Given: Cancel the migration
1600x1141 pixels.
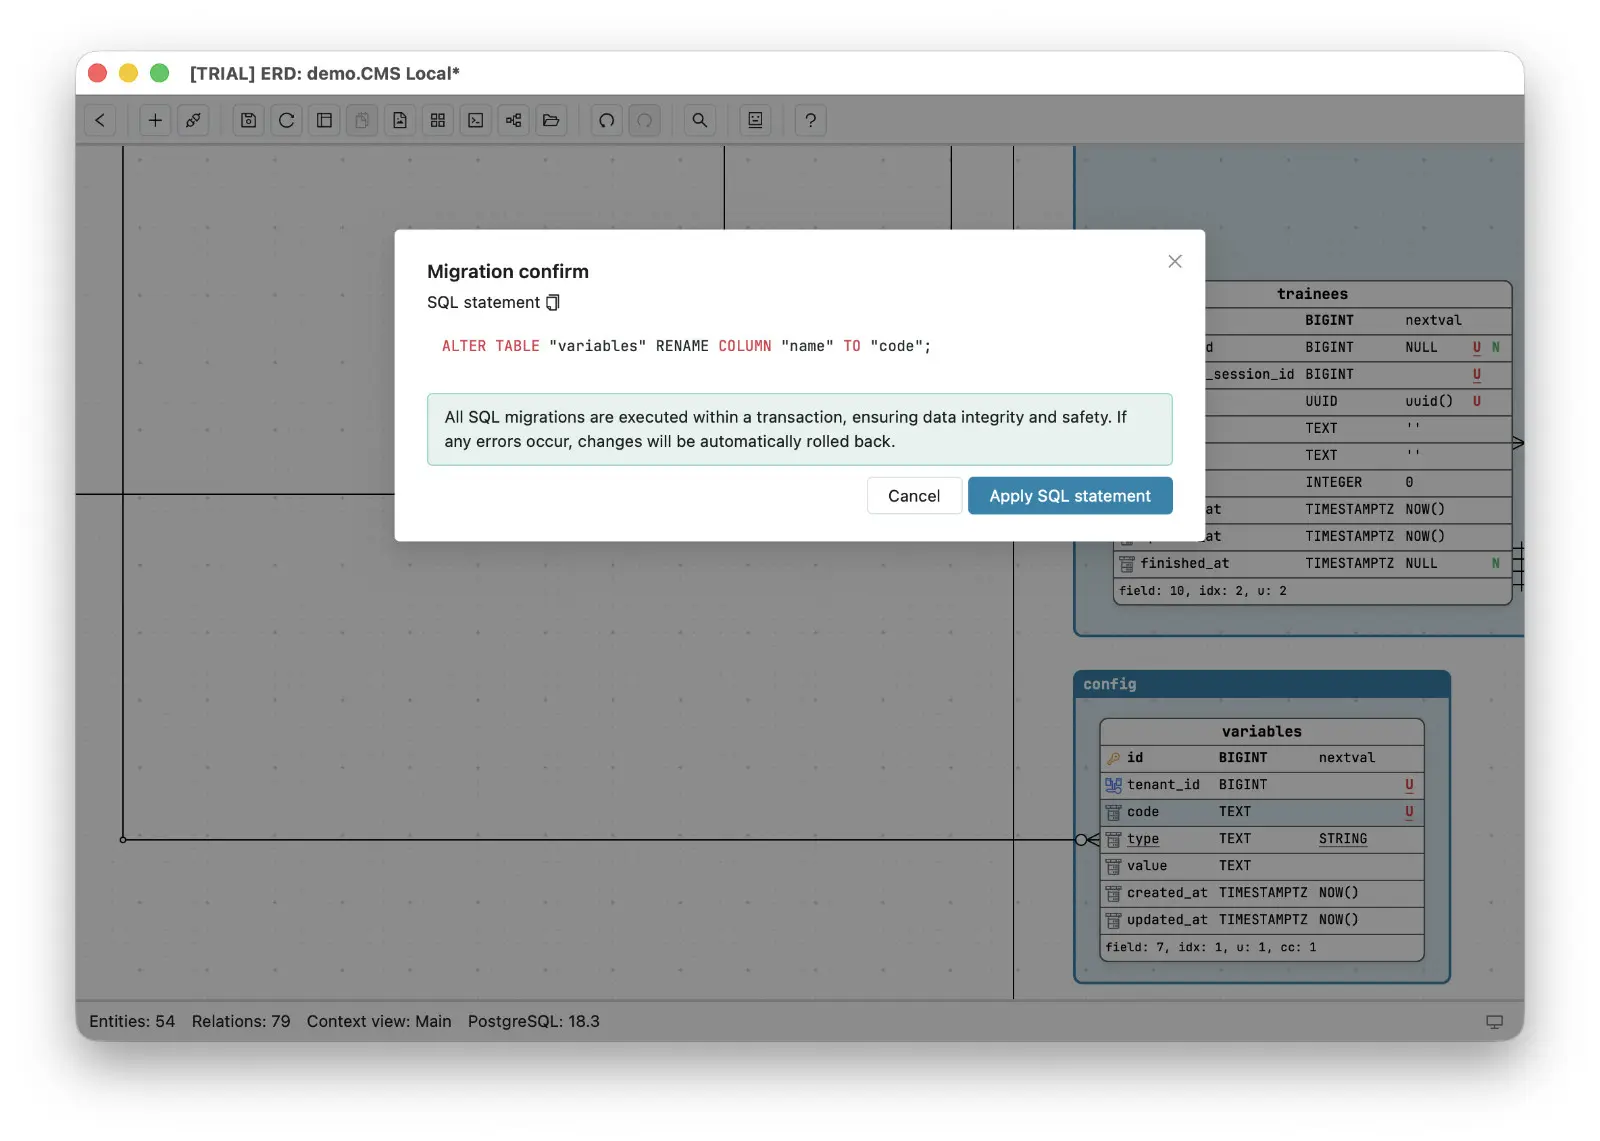Looking at the screenshot, I should click(914, 496).
